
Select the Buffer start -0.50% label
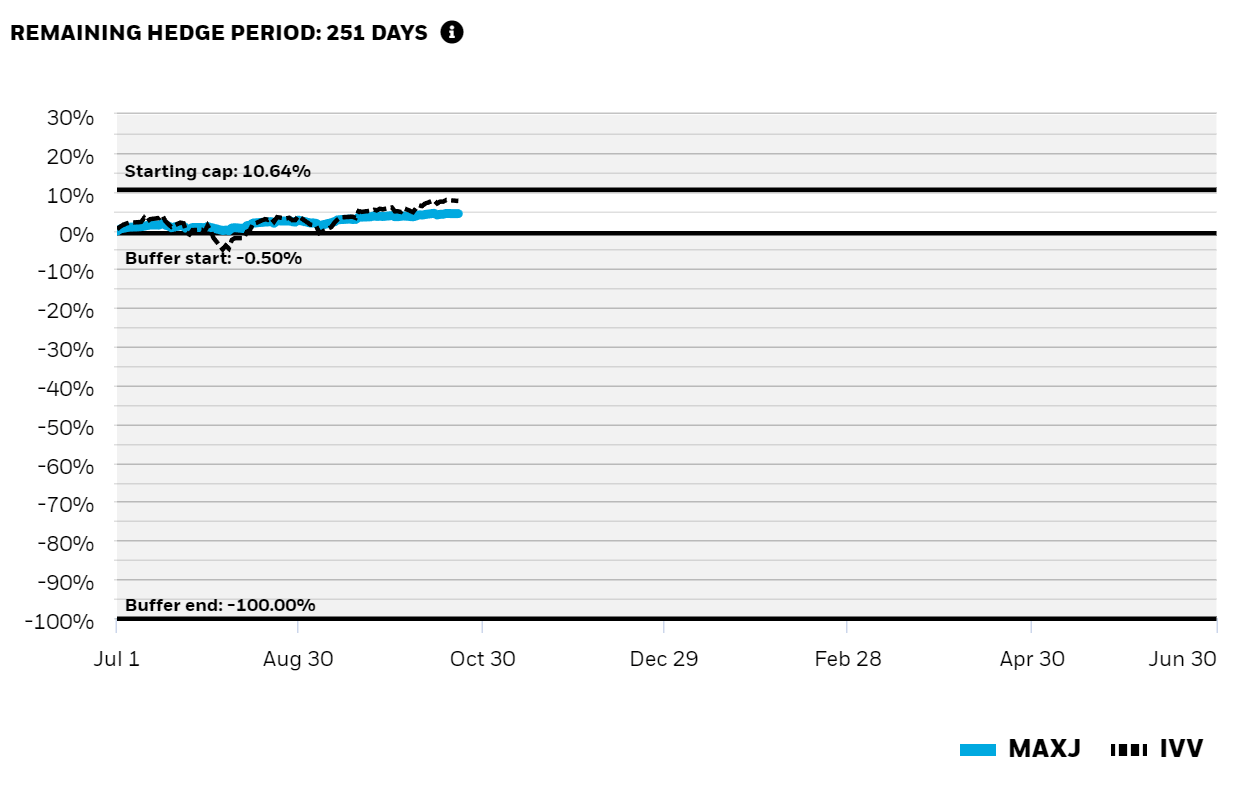point(213,258)
